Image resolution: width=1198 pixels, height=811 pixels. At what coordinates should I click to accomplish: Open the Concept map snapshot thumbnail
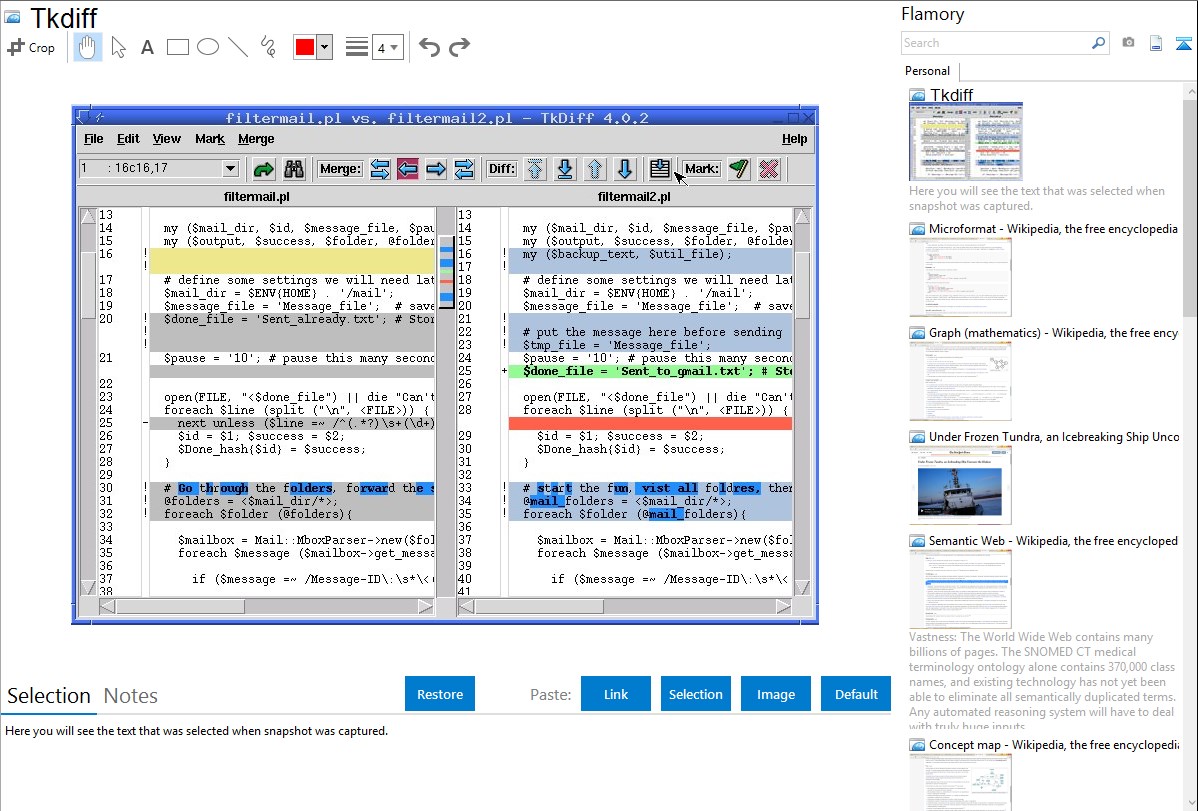960,782
